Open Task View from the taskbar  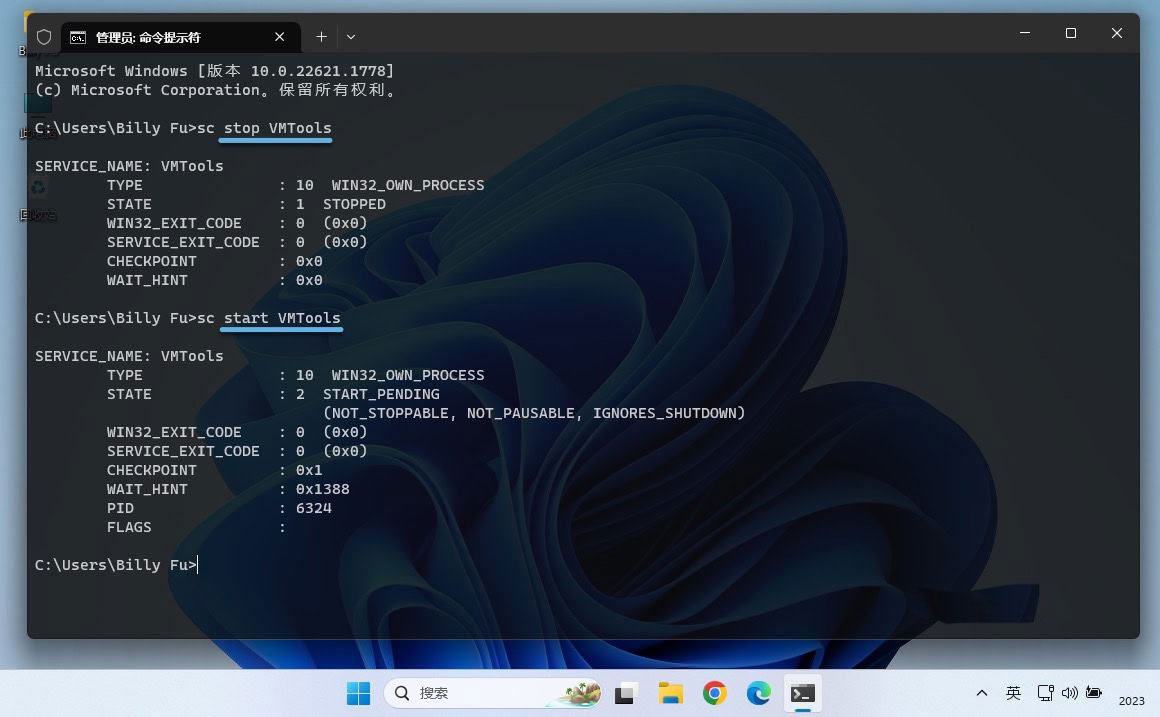[627, 693]
